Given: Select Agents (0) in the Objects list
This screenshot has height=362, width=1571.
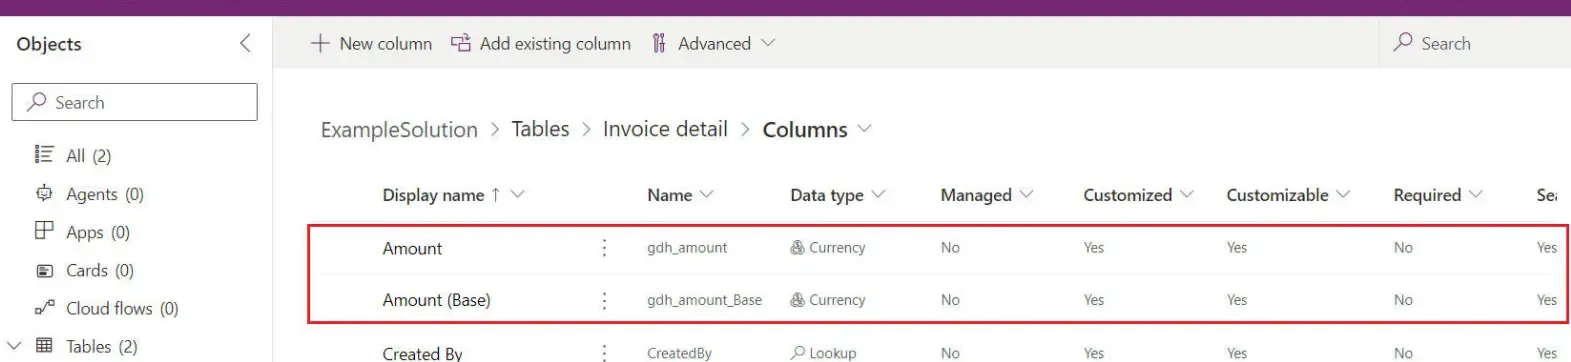Looking at the screenshot, I should (x=105, y=194).
